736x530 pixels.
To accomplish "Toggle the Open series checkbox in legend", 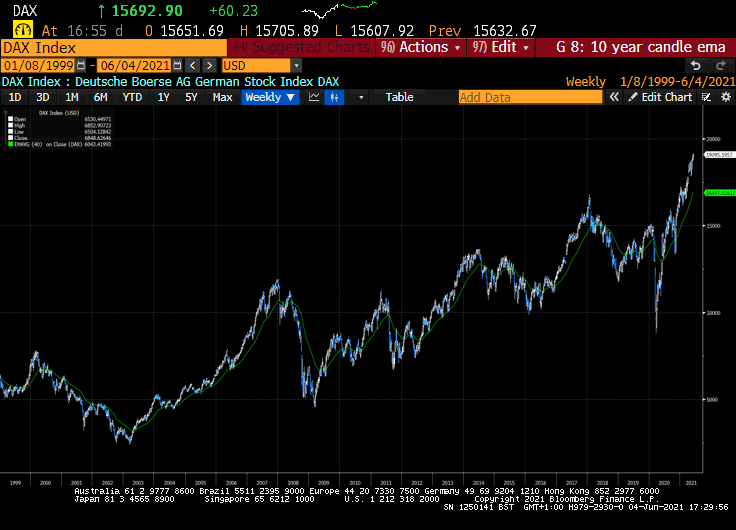I will 10,119.
